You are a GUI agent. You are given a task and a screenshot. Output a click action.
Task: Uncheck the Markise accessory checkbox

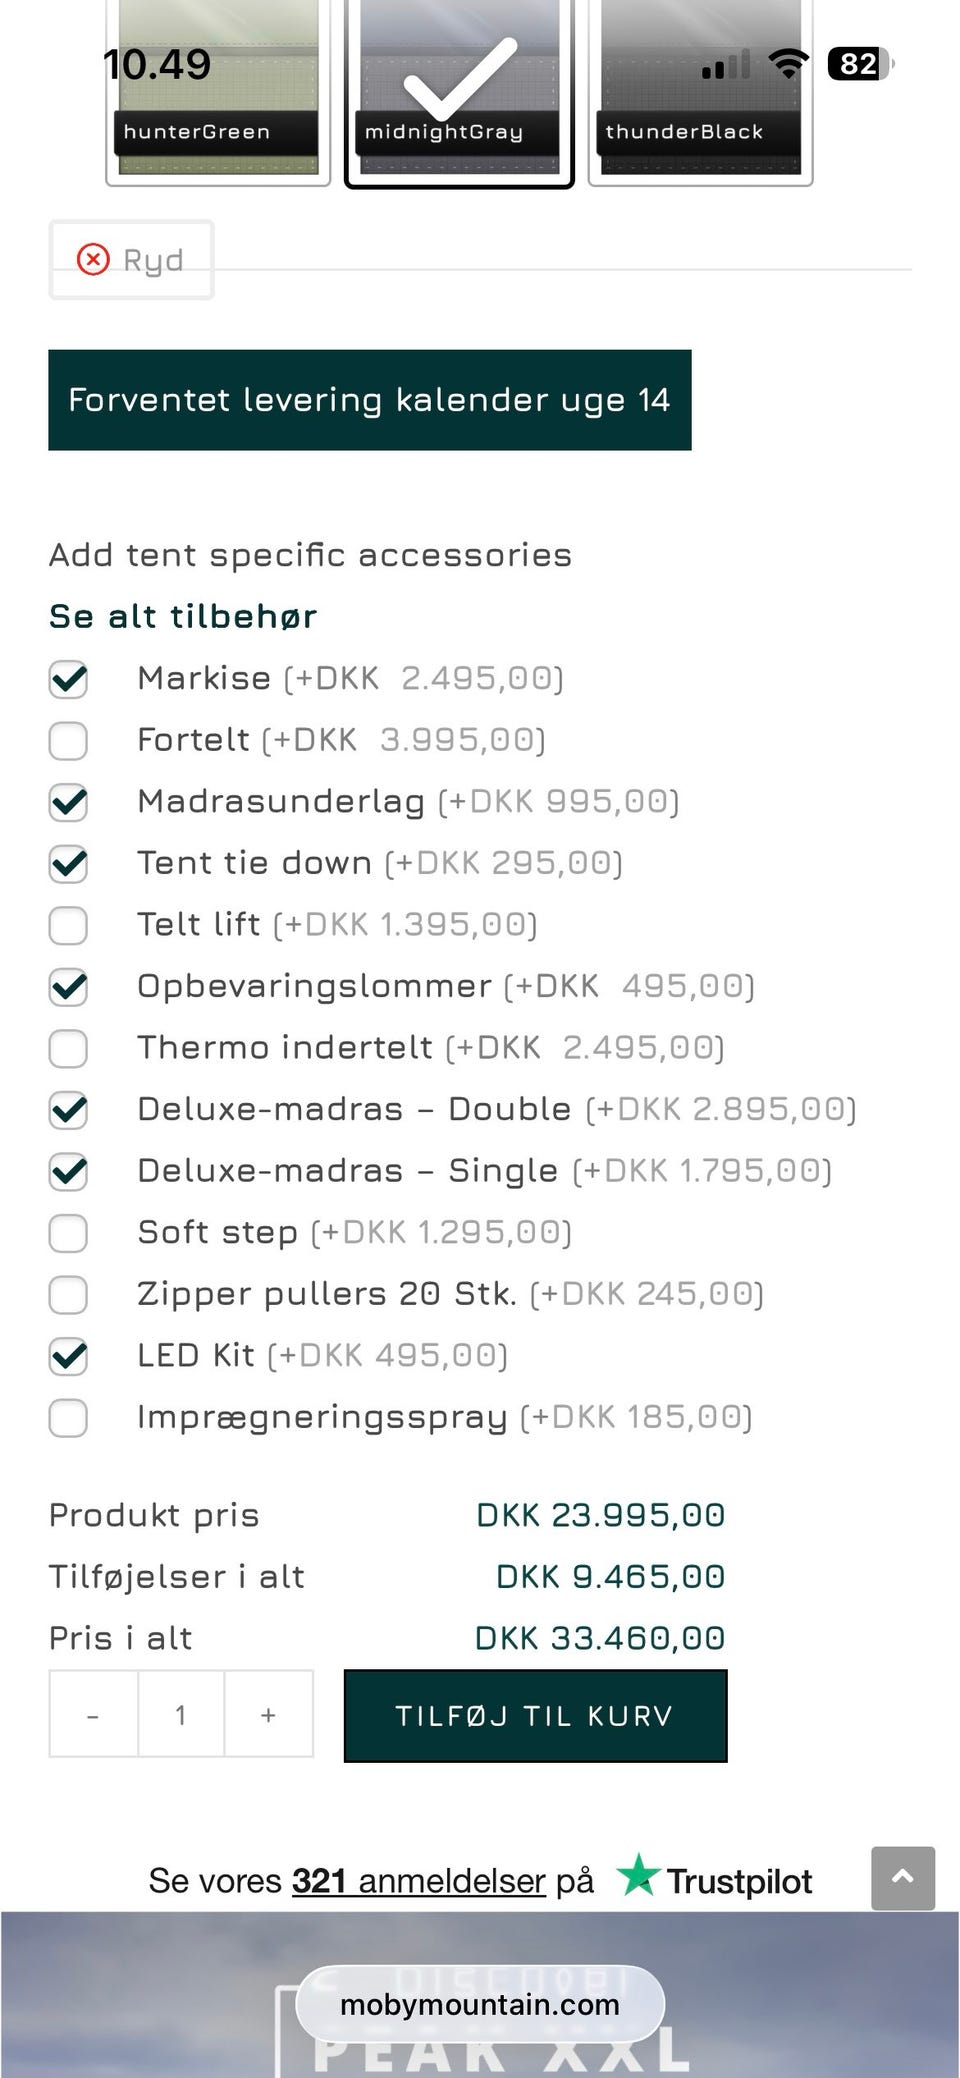[68, 679]
